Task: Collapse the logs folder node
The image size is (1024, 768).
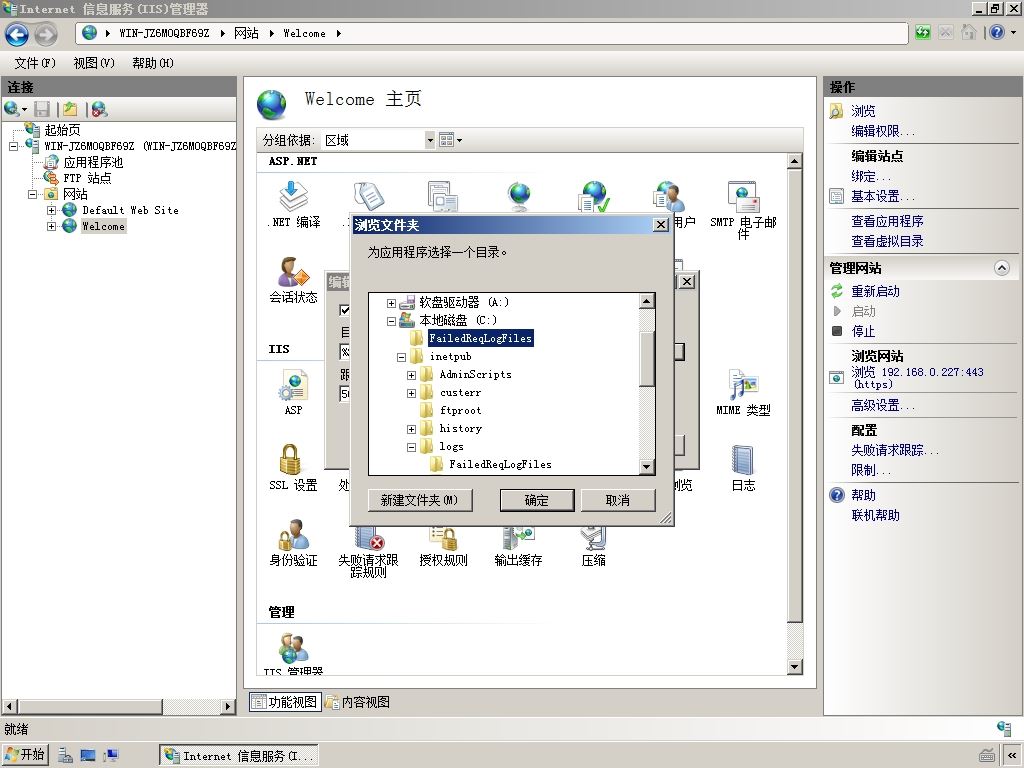Action: 411,447
